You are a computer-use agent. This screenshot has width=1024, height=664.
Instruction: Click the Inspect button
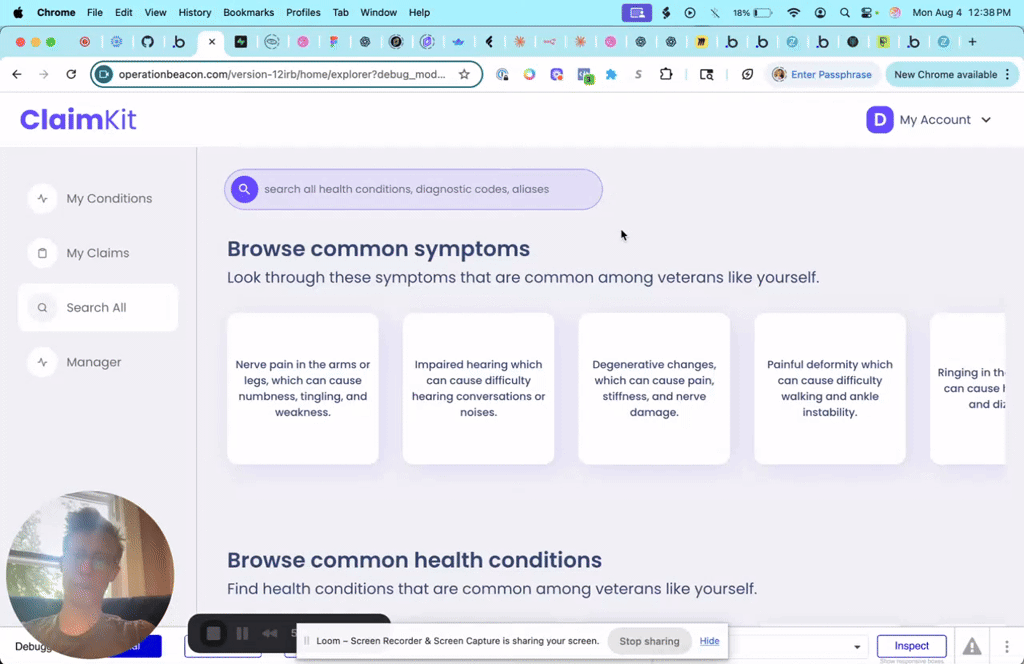pos(911,646)
